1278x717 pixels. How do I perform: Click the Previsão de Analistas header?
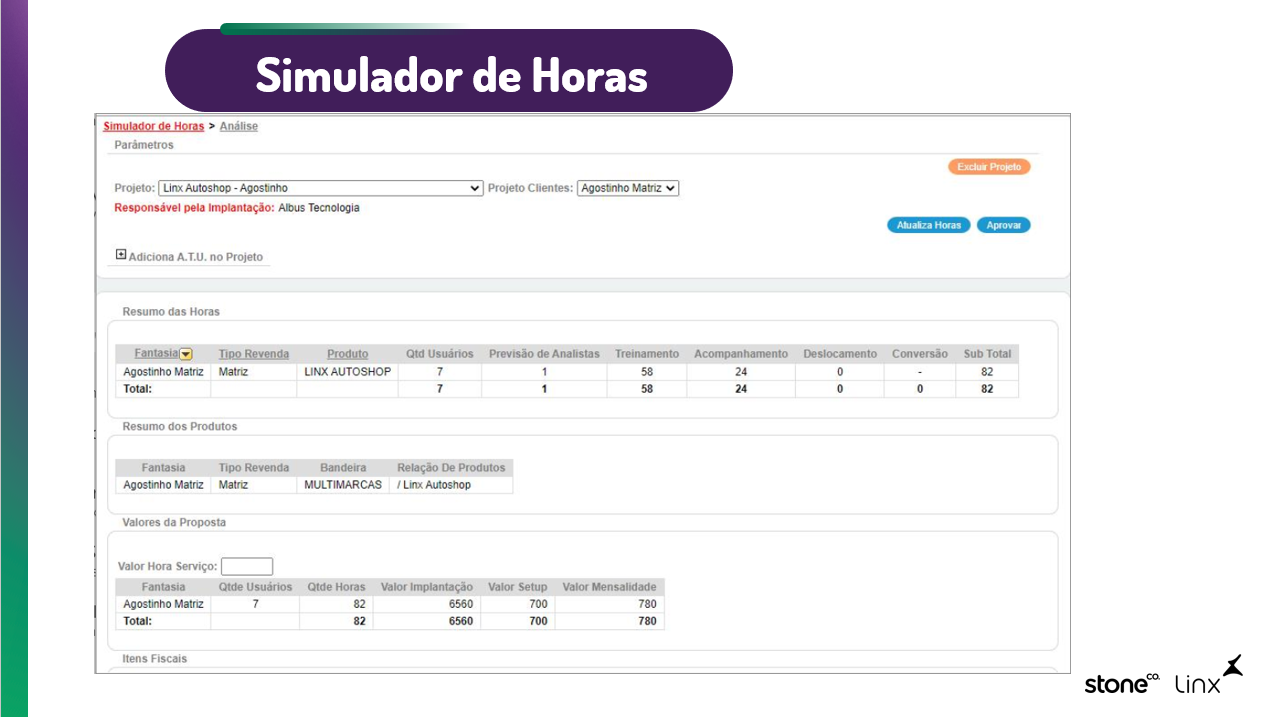544,354
